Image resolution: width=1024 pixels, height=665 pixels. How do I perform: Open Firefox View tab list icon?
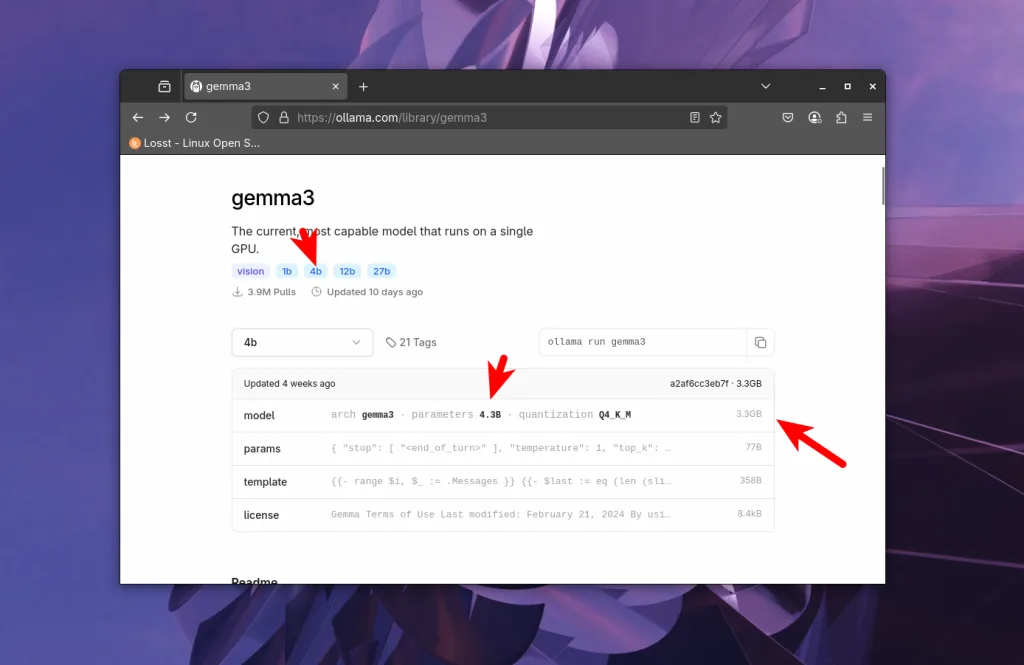[164, 86]
